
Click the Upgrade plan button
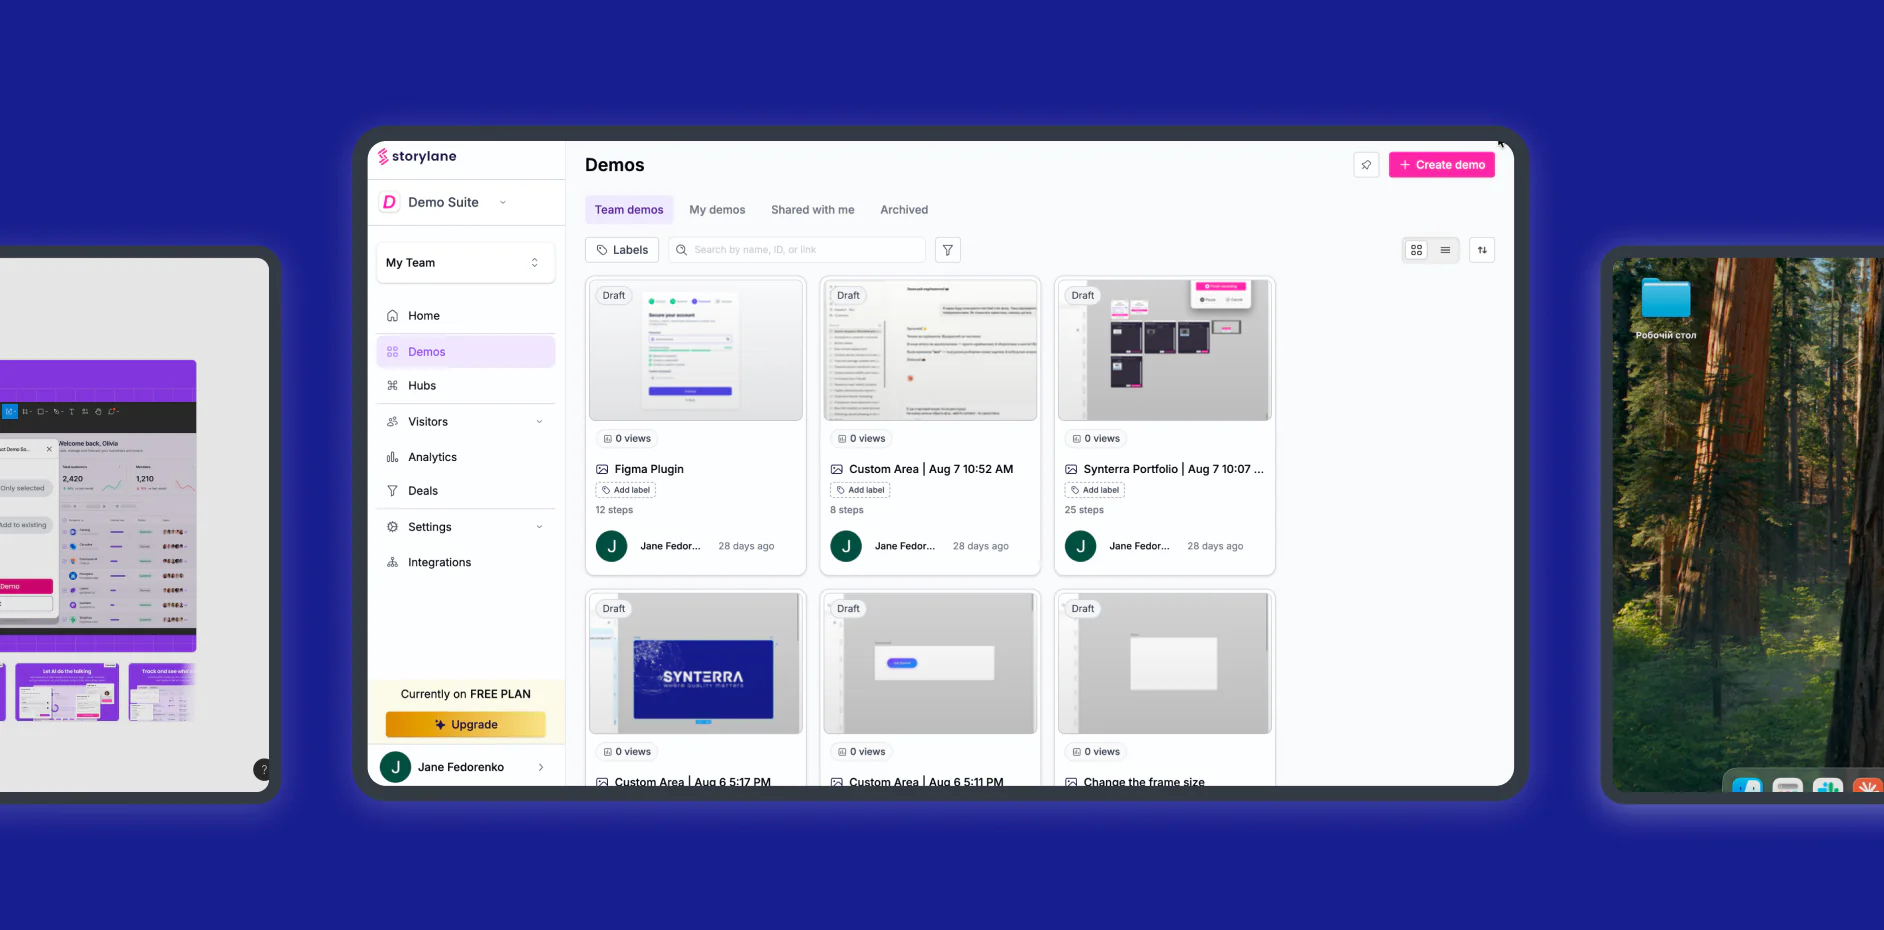[x=466, y=725]
